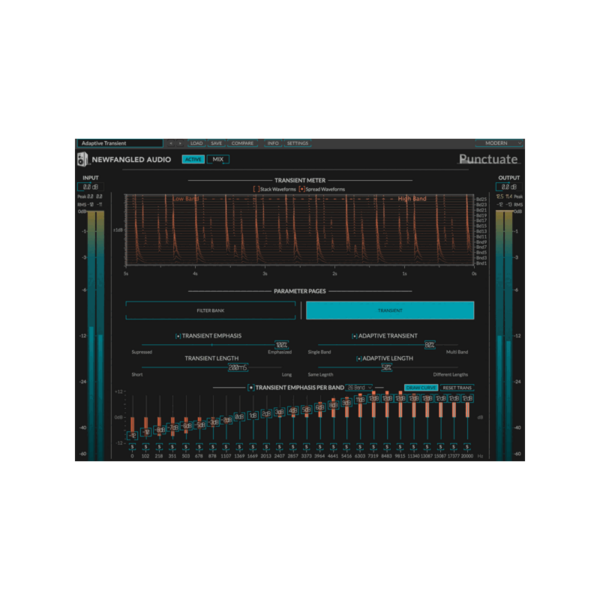Open the Adaptive Transient preset name field
This screenshot has width=600, height=600.
pyautogui.click(x=120, y=143)
